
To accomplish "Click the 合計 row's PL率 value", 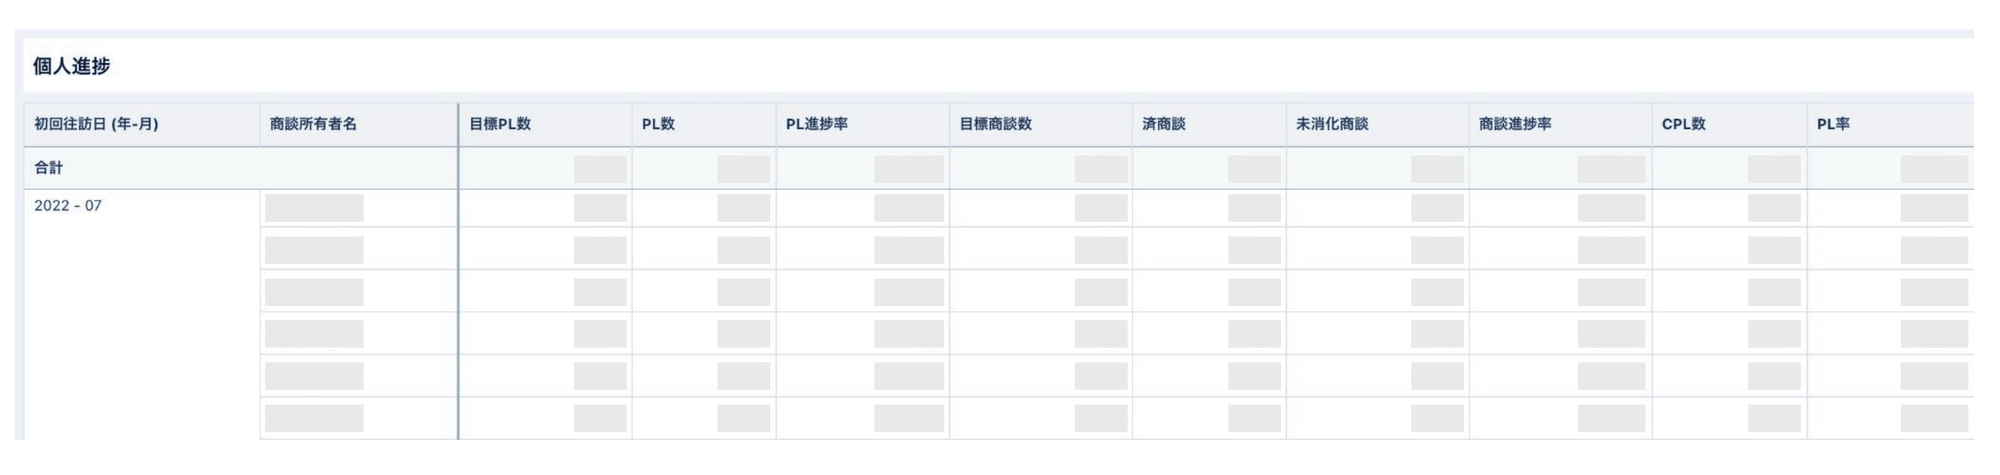I will (x=1933, y=169).
